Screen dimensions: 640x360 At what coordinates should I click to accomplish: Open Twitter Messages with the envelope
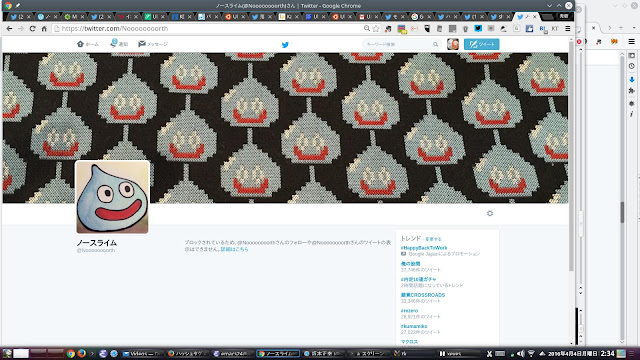[153, 44]
